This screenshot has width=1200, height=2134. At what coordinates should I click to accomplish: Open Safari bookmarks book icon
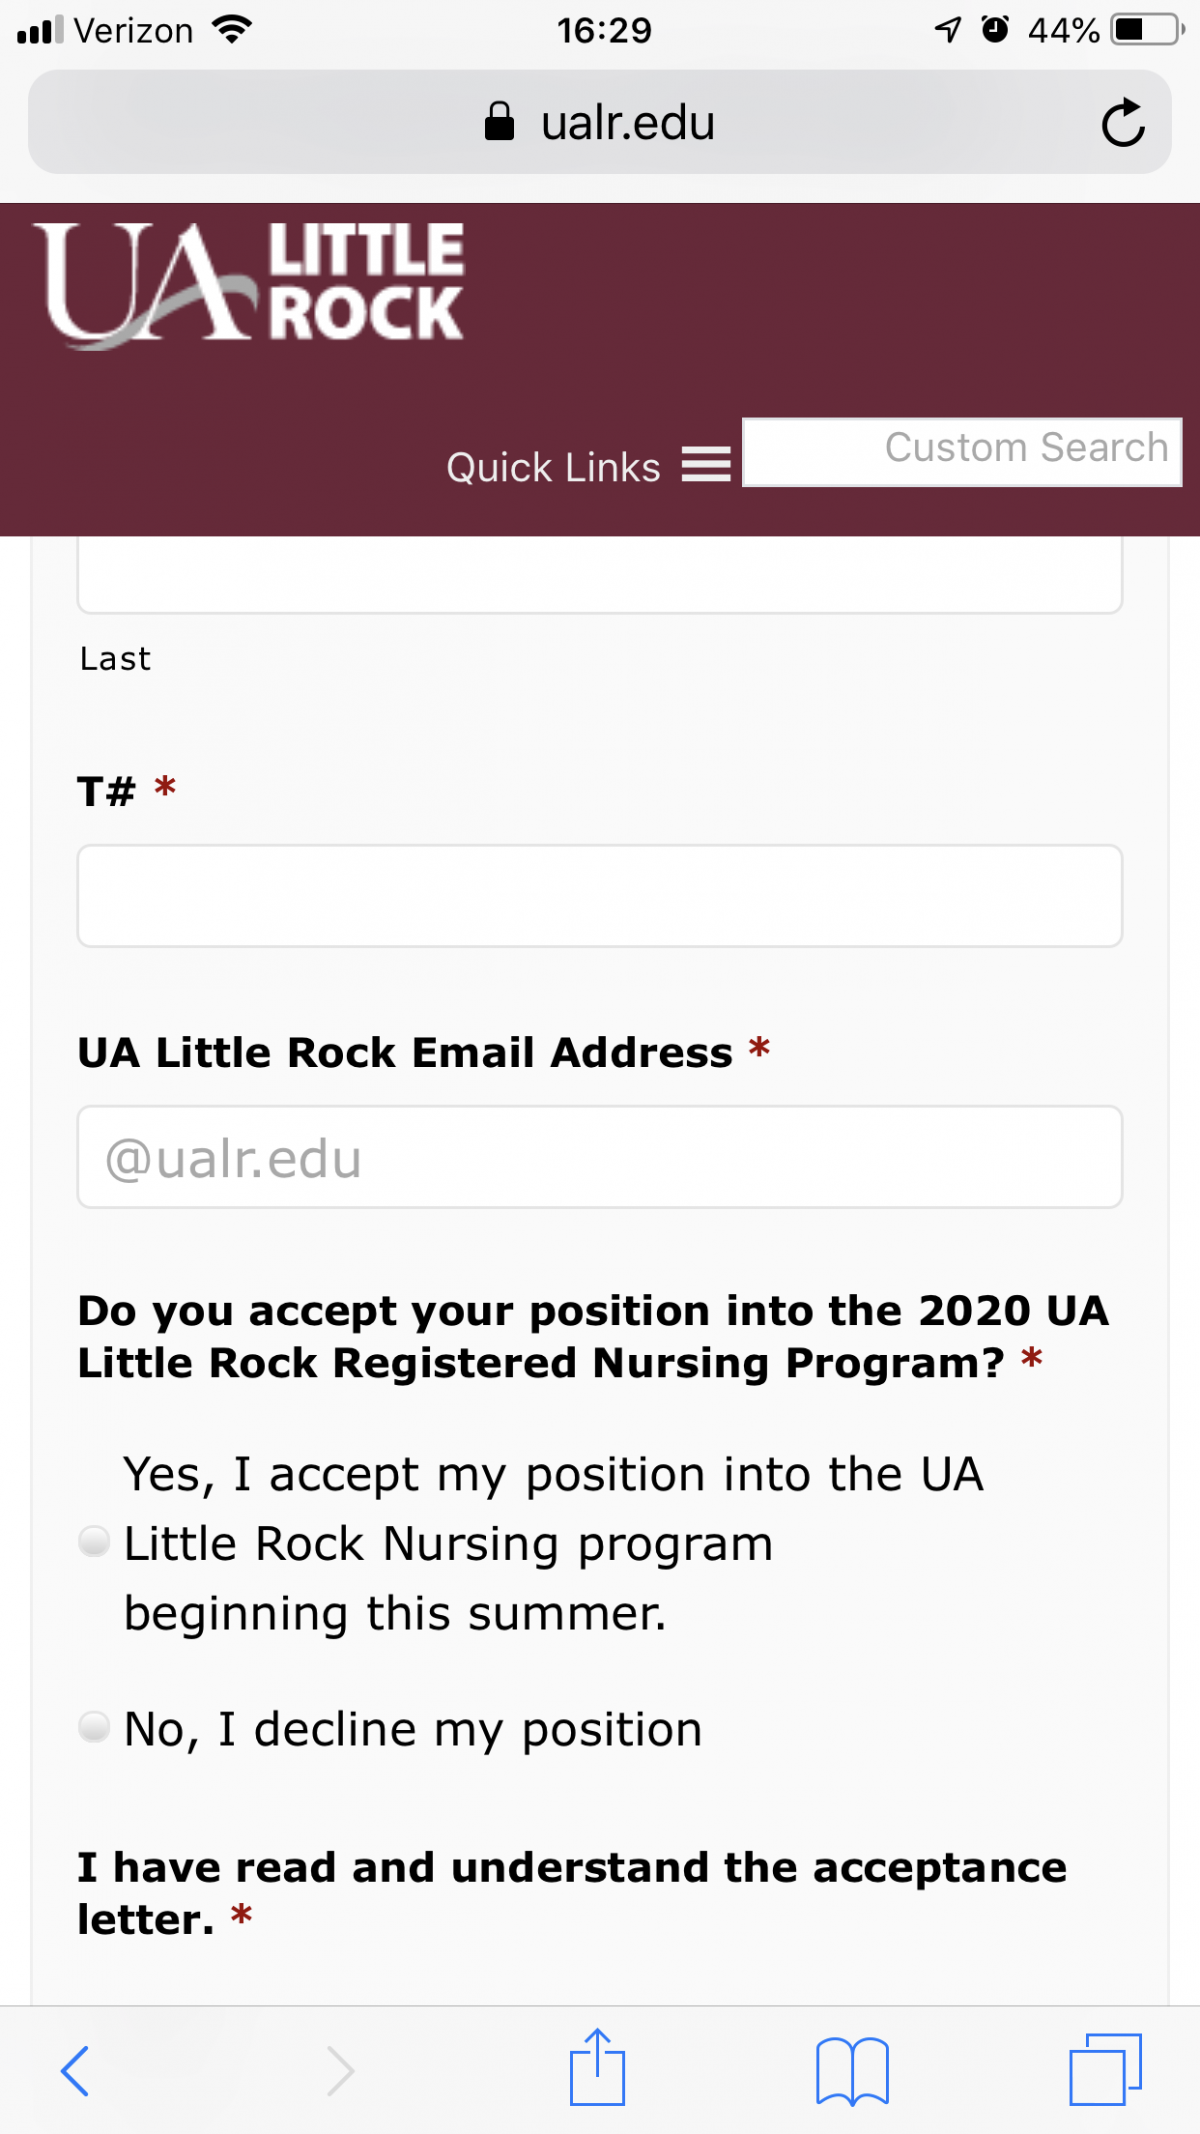pyautogui.click(x=852, y=2071)
